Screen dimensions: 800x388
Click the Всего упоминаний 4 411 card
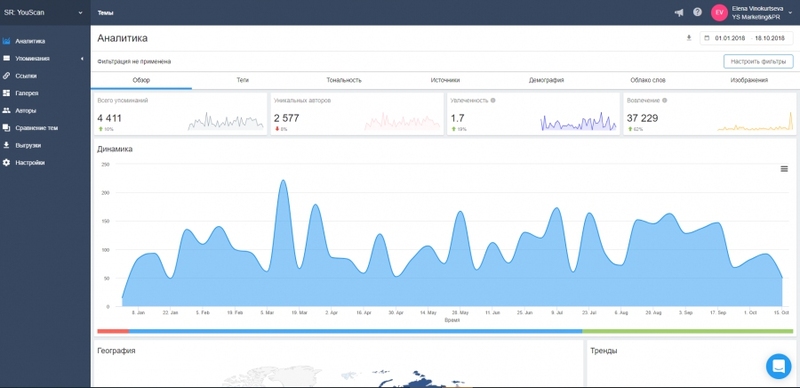[181, 114]
